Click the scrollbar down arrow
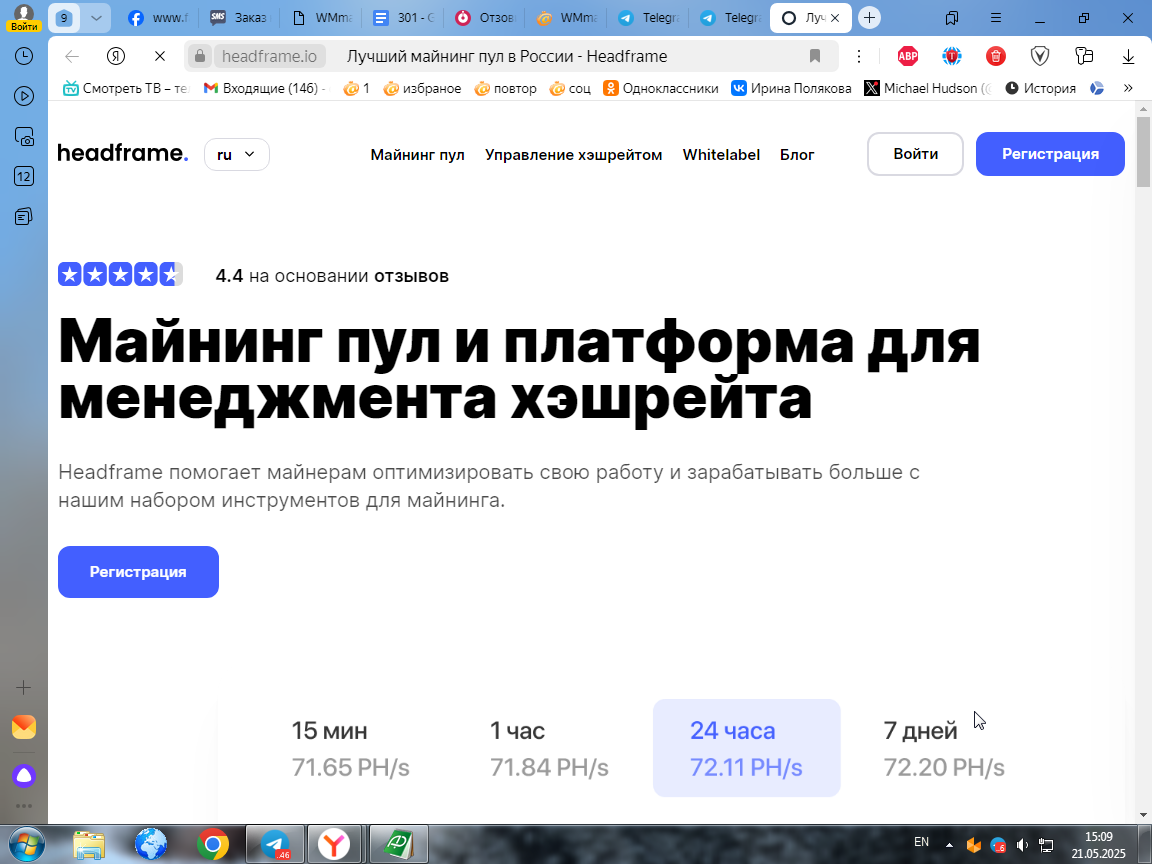Image resolution: width=1152 pixels, height=864 pixels. pos(1142,815)
